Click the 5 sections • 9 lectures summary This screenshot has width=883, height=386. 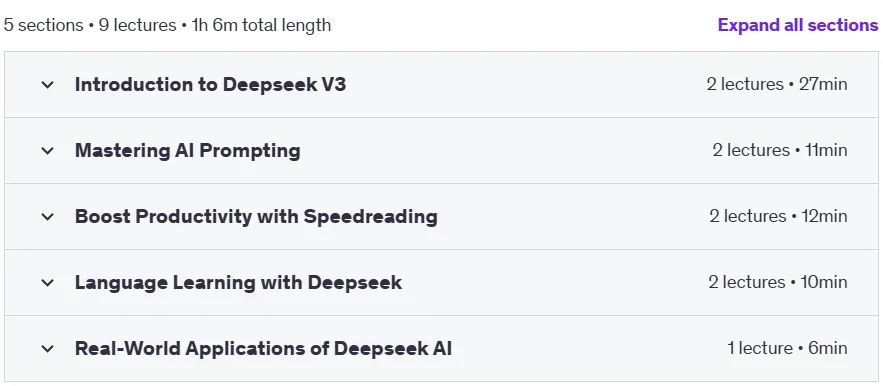(90, 25)
